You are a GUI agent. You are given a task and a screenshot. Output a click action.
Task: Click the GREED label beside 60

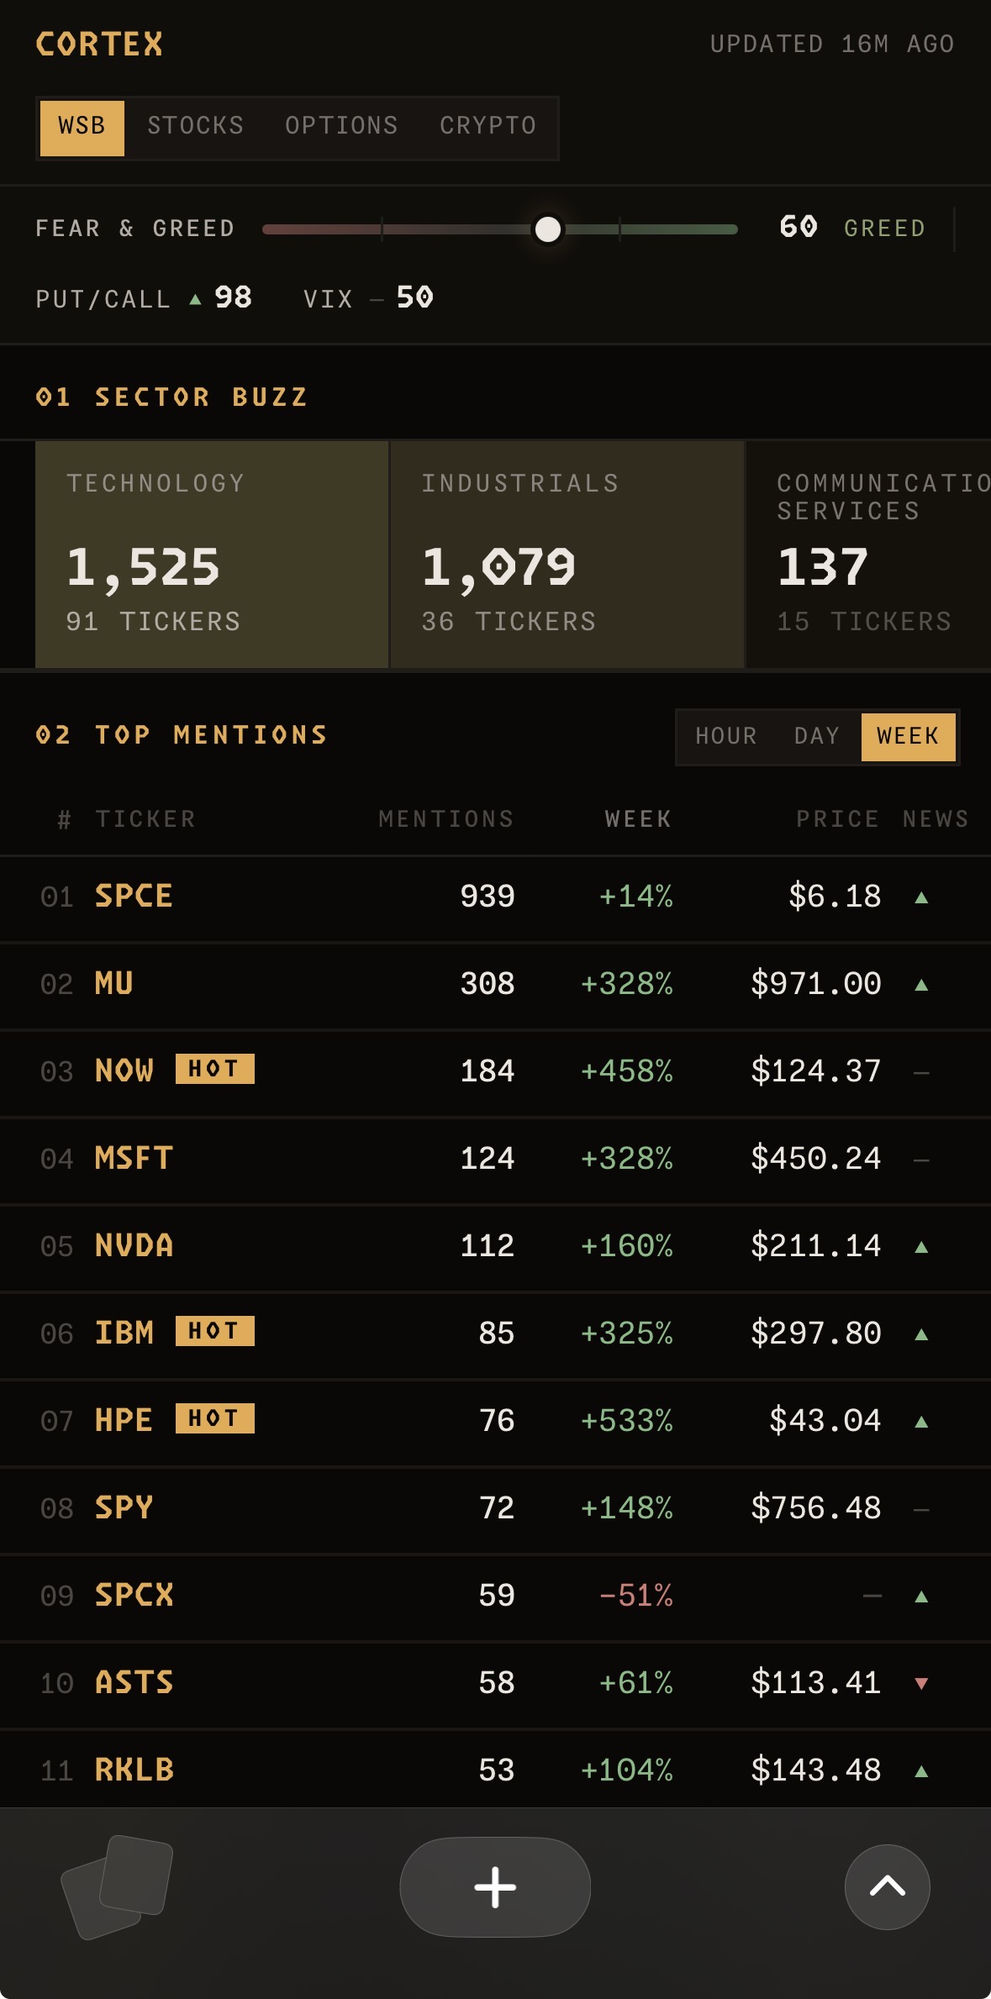885,229
